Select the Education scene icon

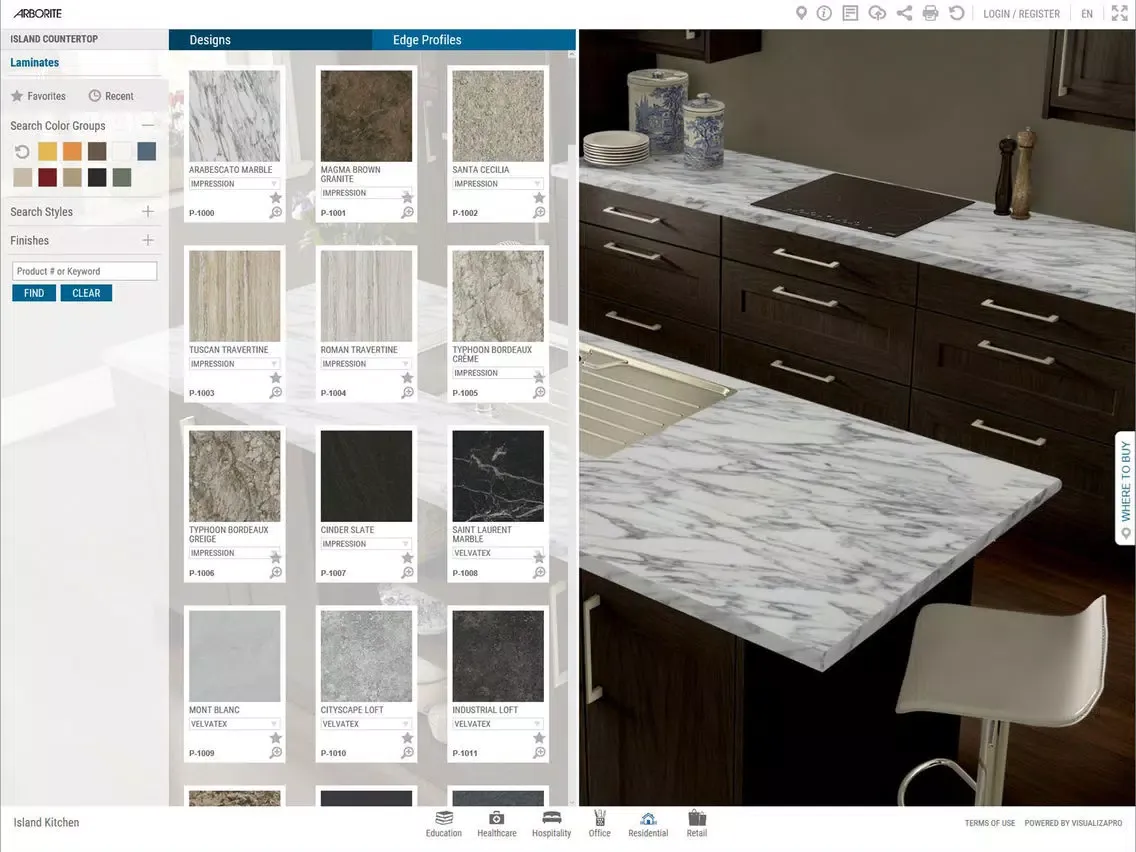pos(443,824)
